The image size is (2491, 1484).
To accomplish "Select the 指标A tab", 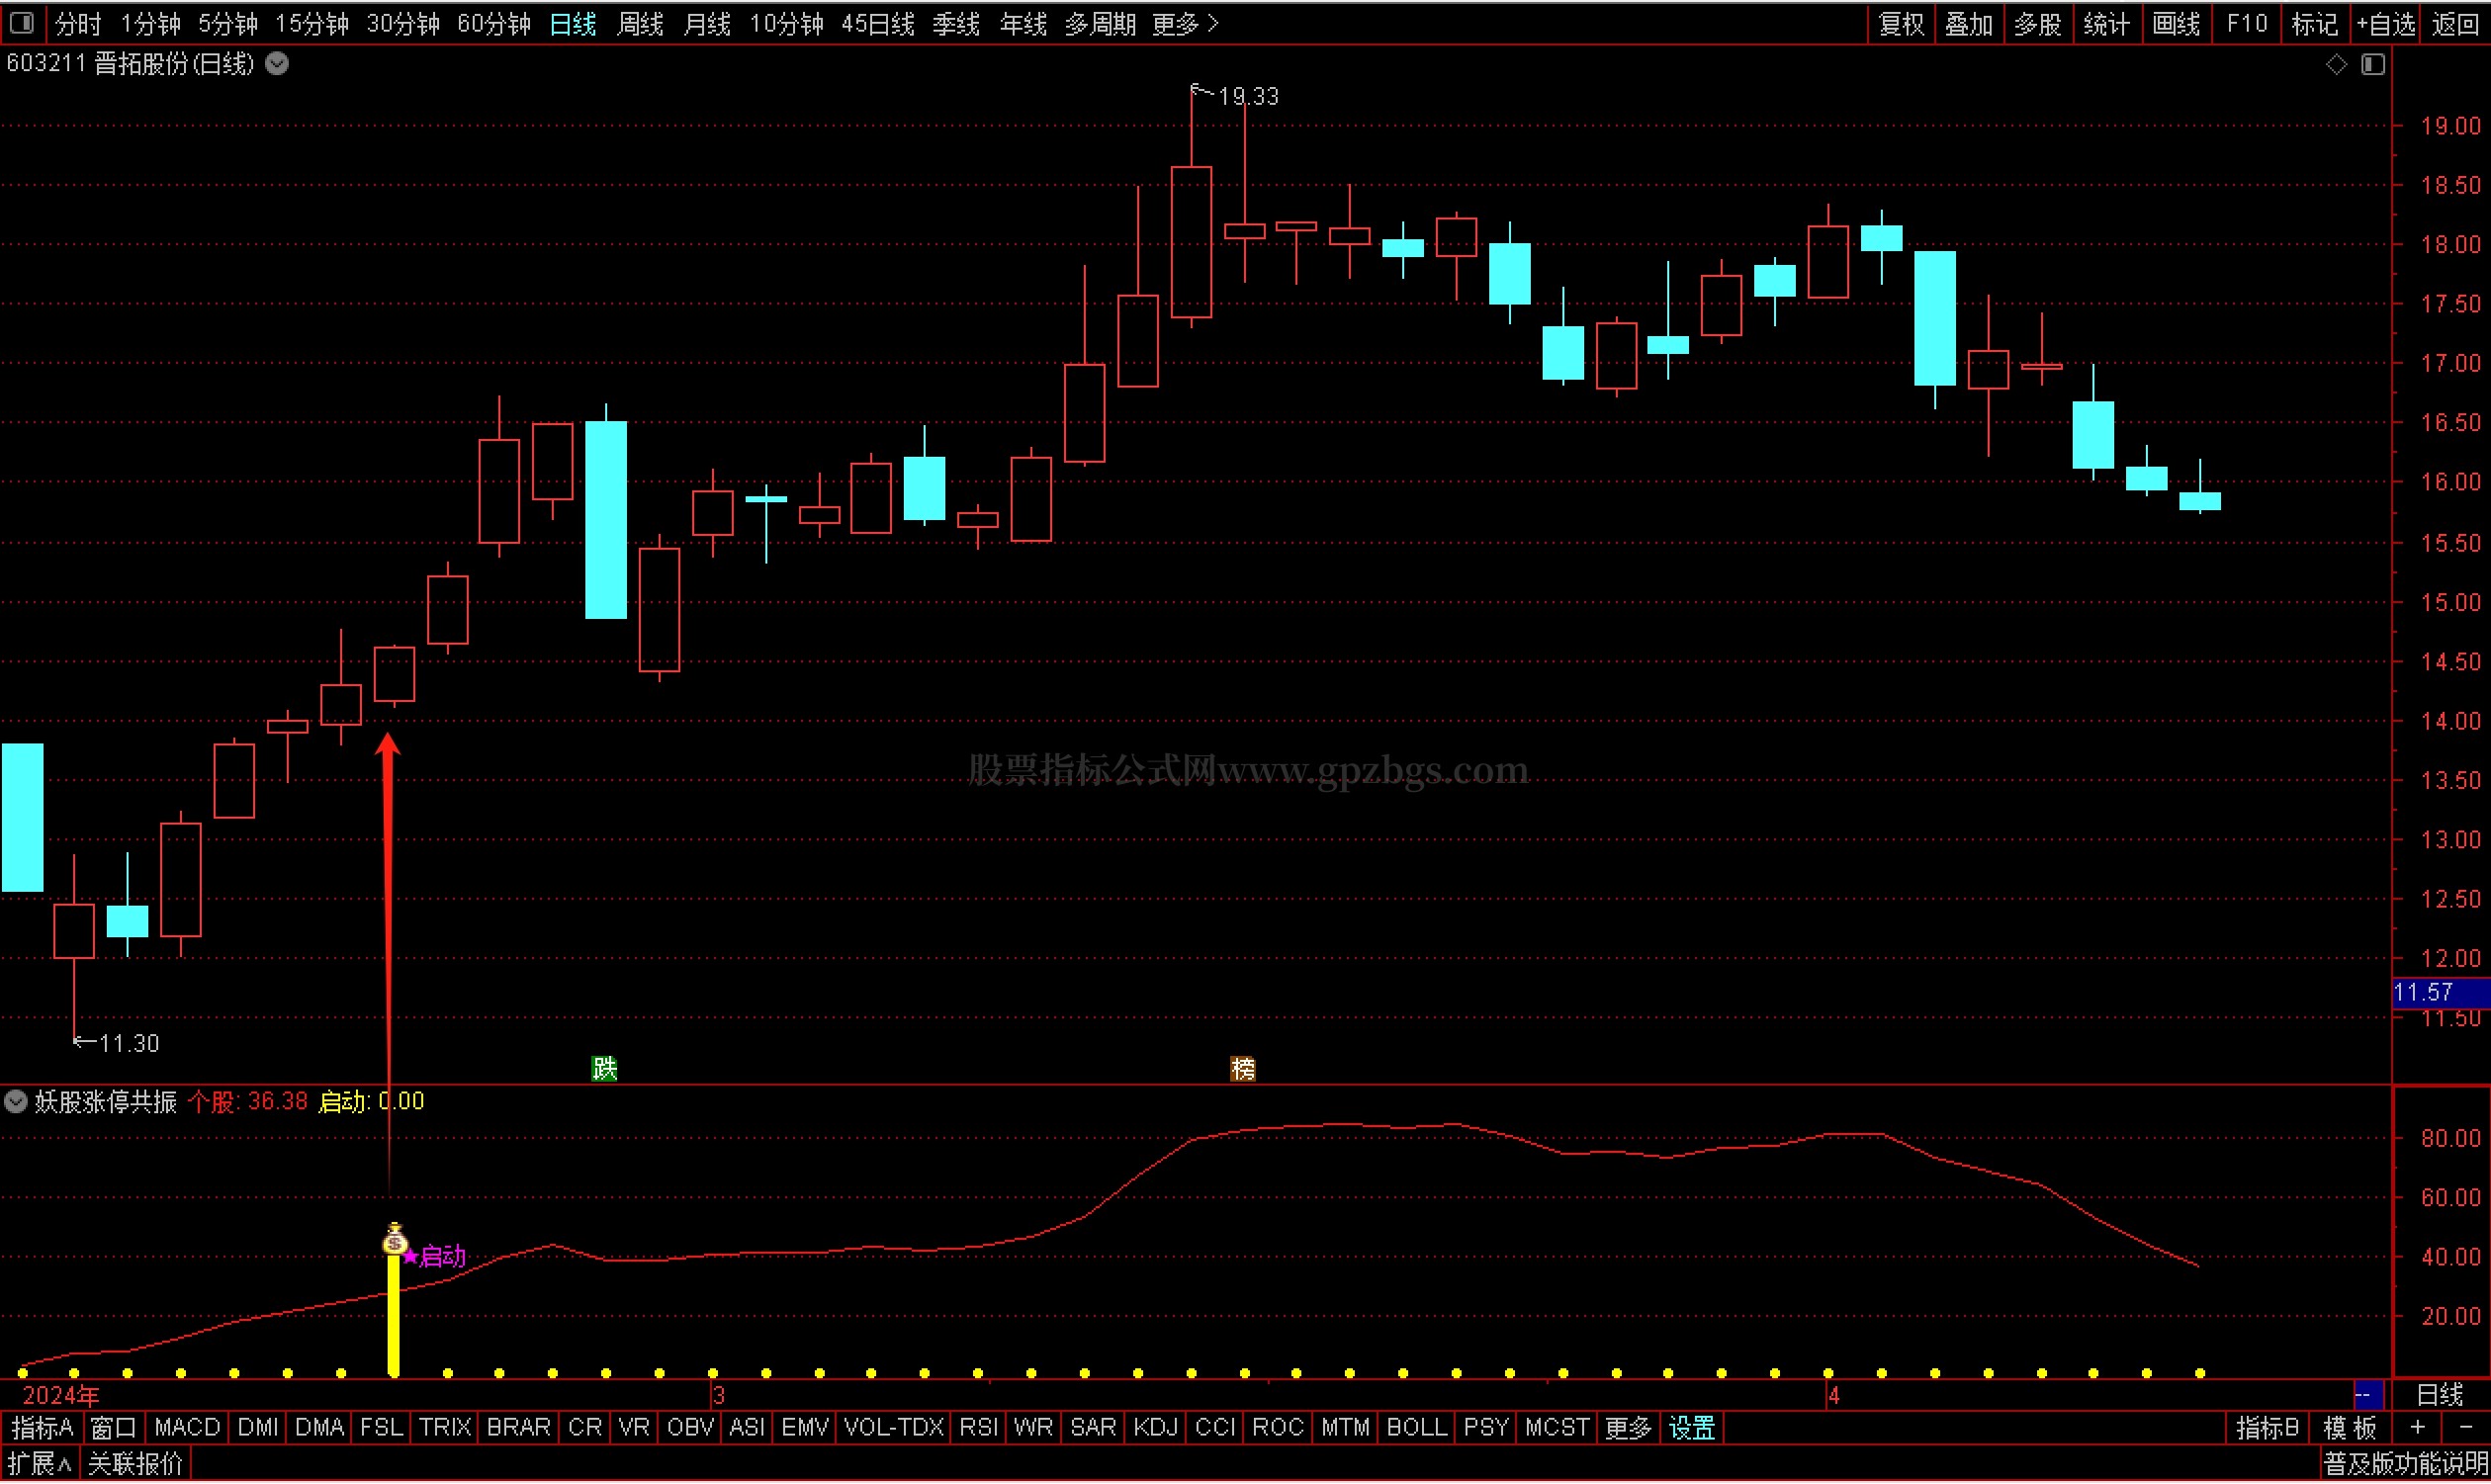I will (x=42, y=1429).
